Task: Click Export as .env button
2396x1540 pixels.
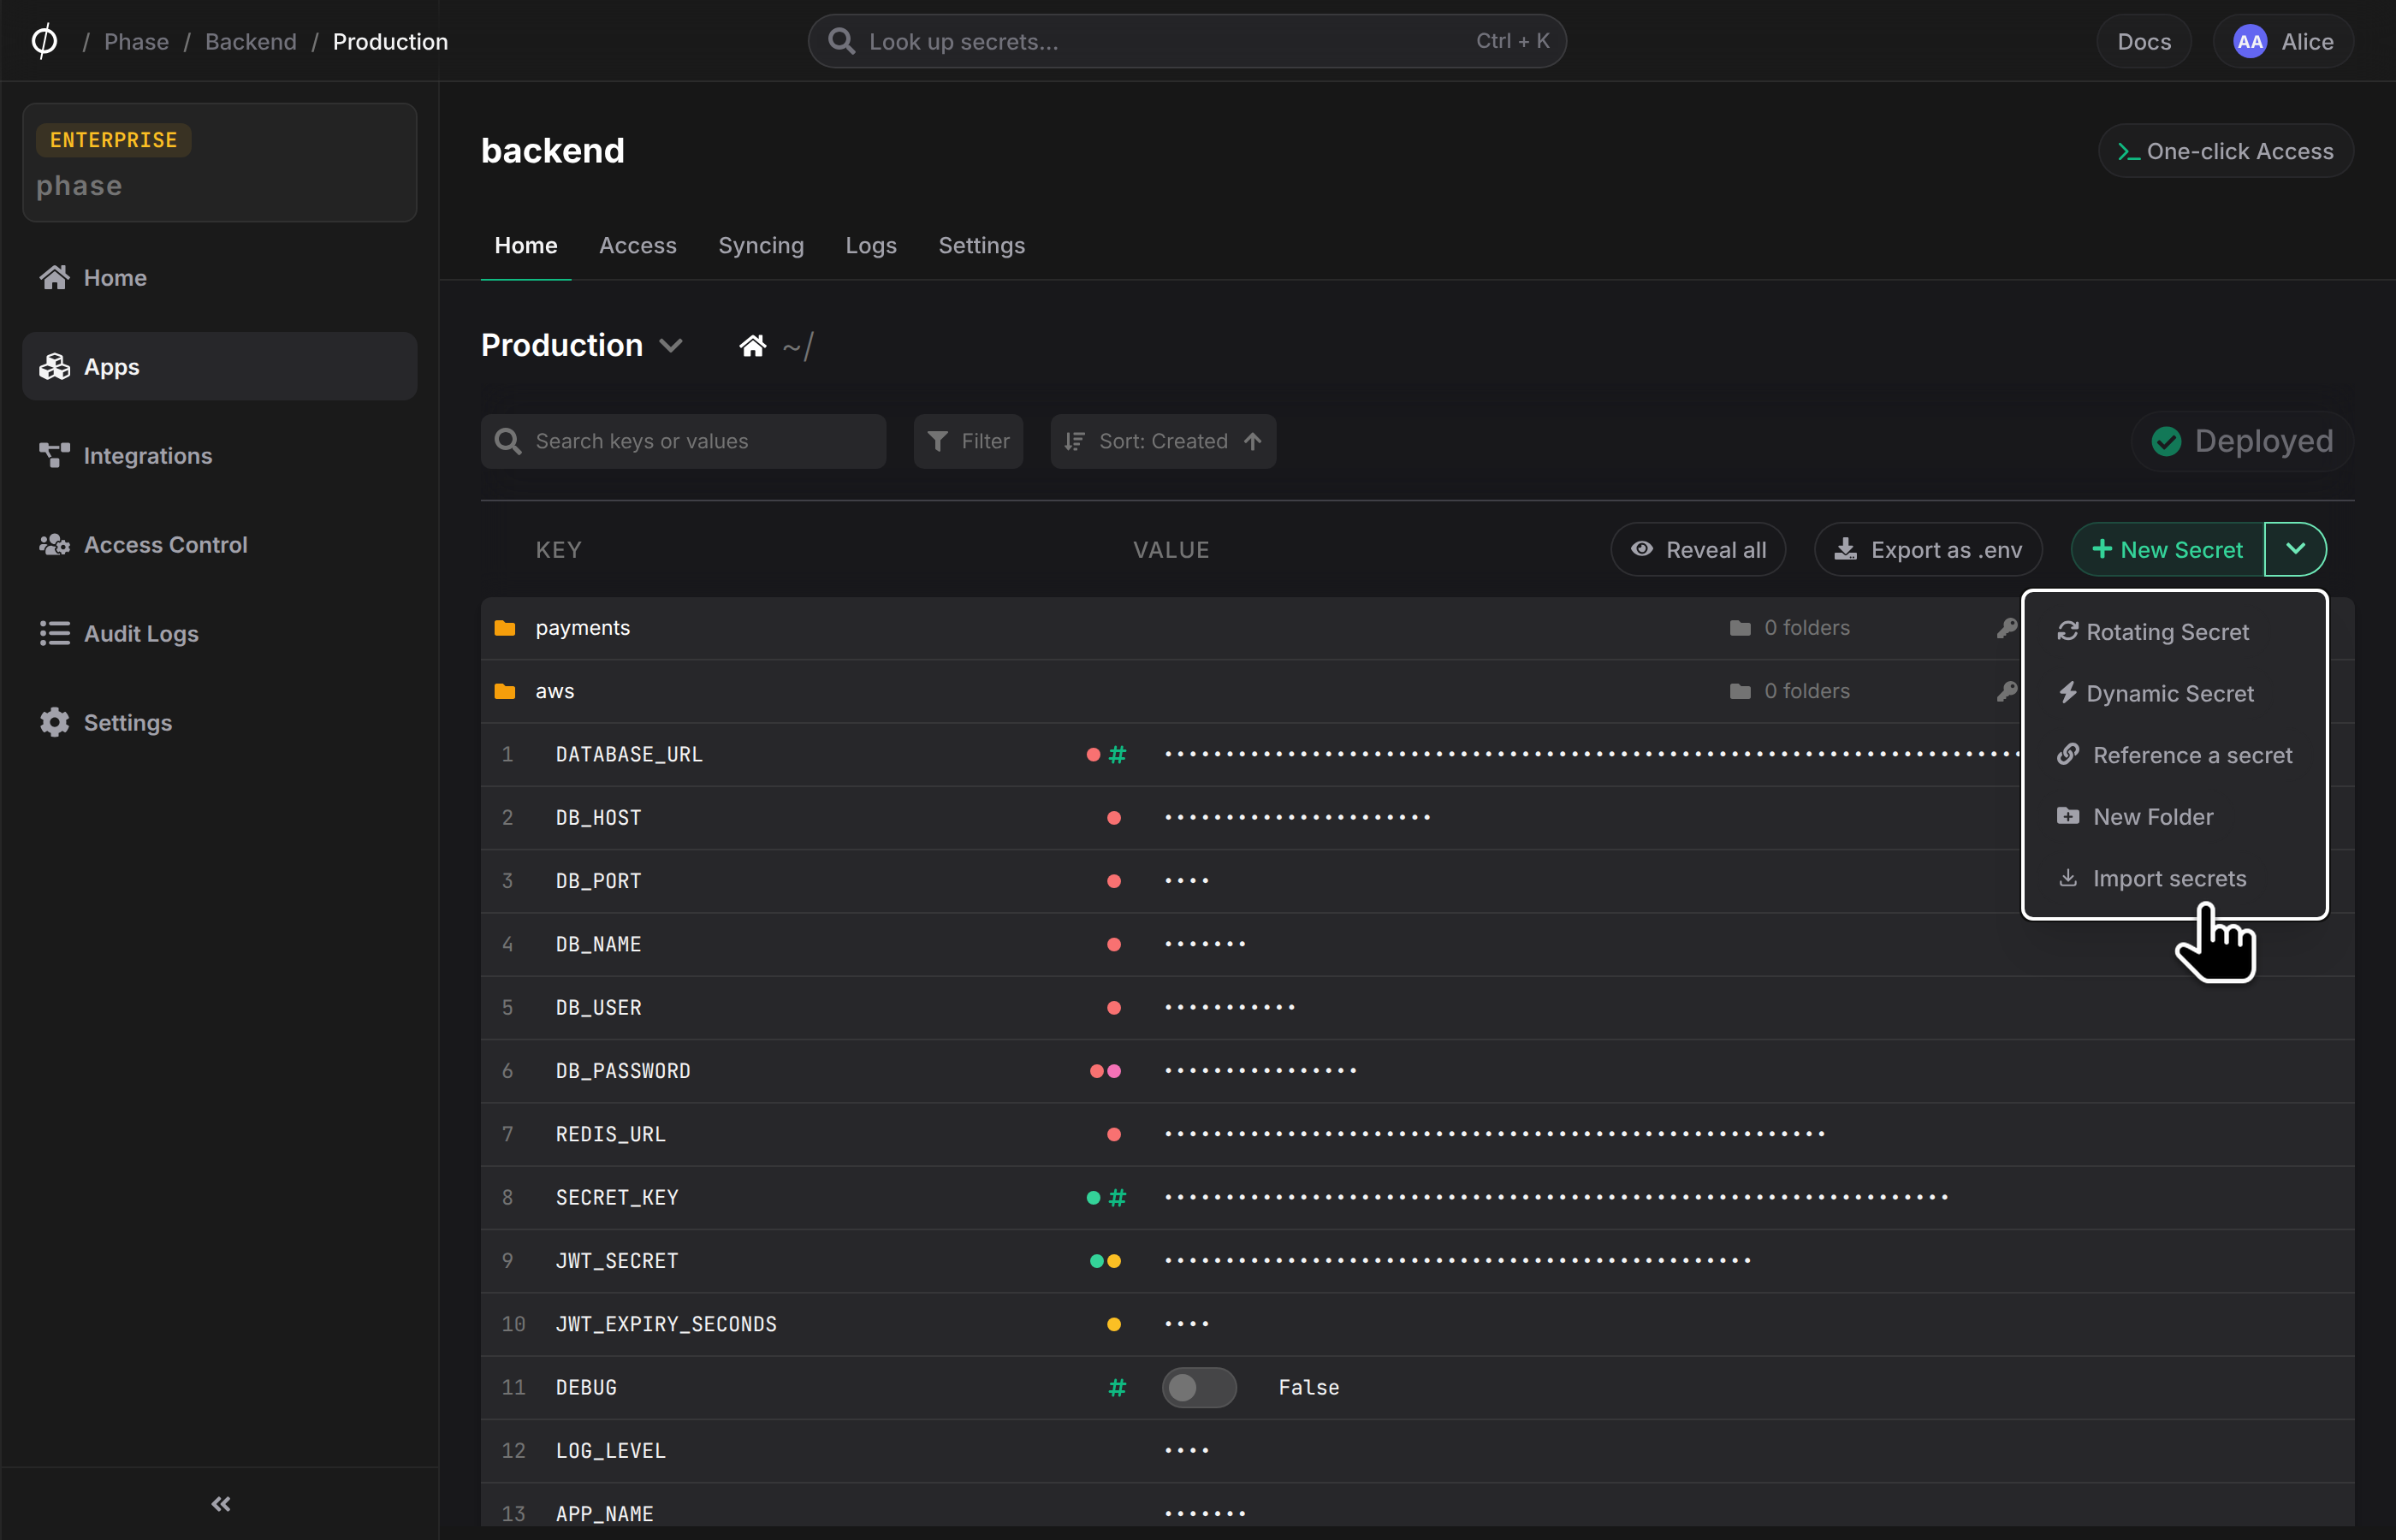Action: coord(1928,550)
